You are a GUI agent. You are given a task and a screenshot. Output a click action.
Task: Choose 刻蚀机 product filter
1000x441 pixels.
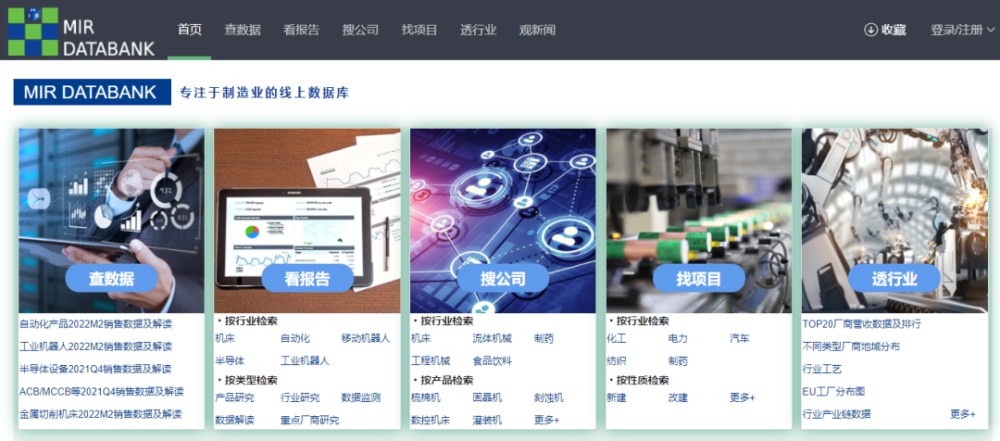(x=548, y=398)
